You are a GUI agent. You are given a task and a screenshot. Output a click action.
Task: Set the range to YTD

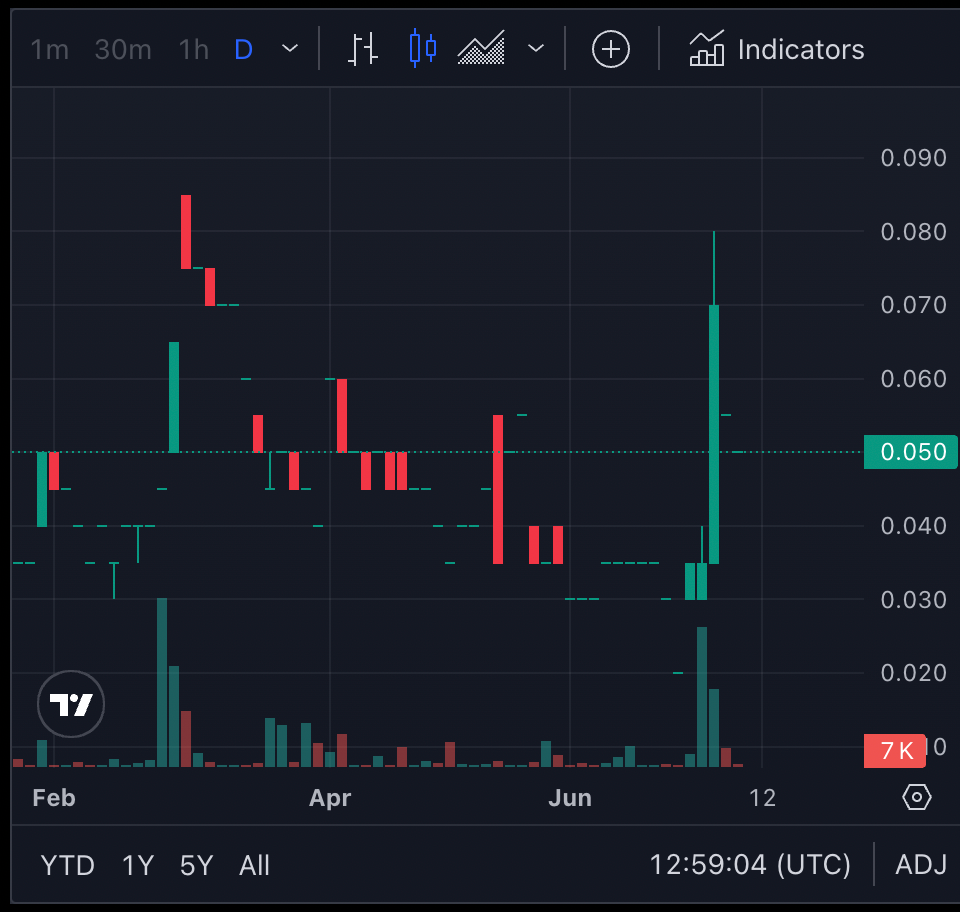pyautogui.click(x=68, y=865)
